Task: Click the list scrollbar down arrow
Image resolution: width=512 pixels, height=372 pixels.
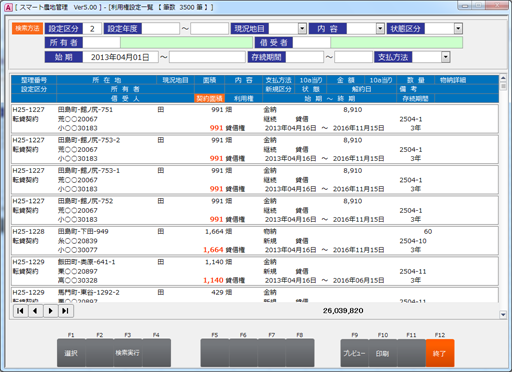Action: tap(503, 314)
